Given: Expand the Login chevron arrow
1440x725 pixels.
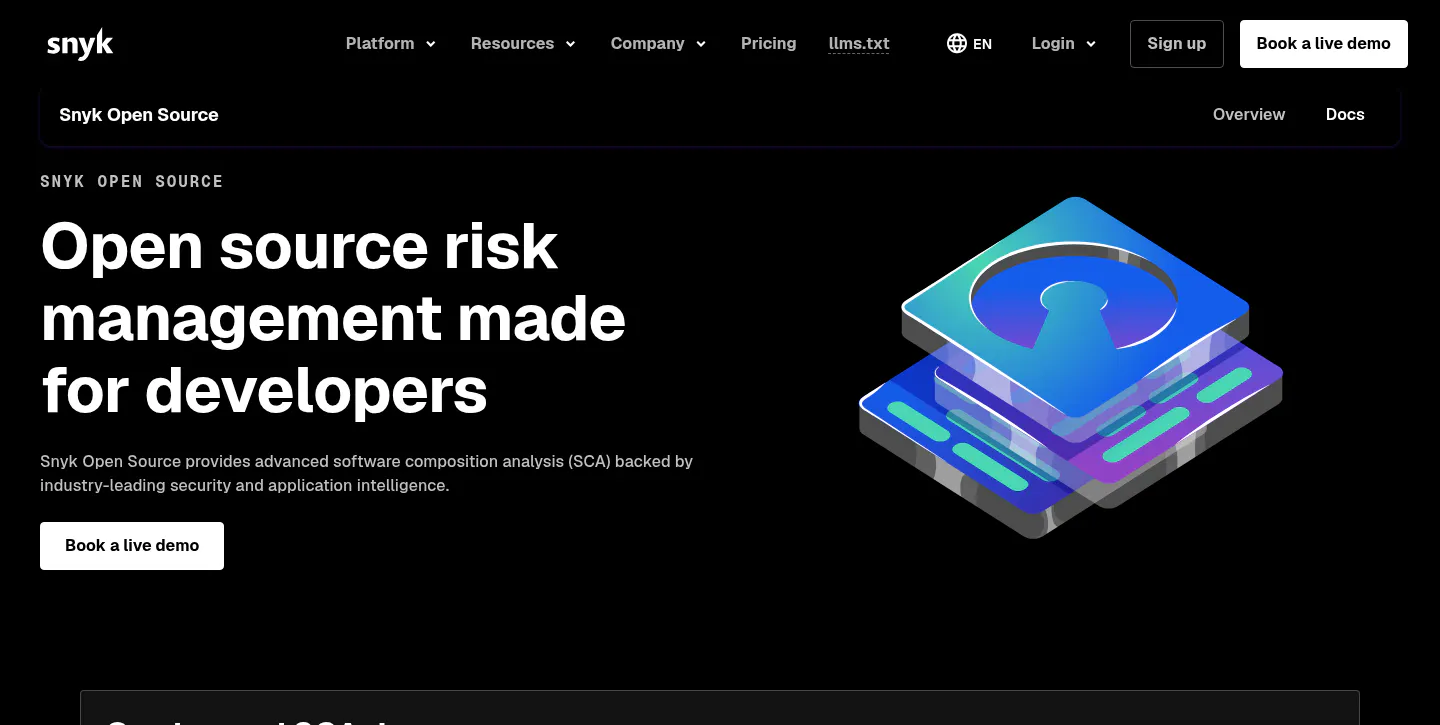Looking at the screenshot, I should [1091, 44].
